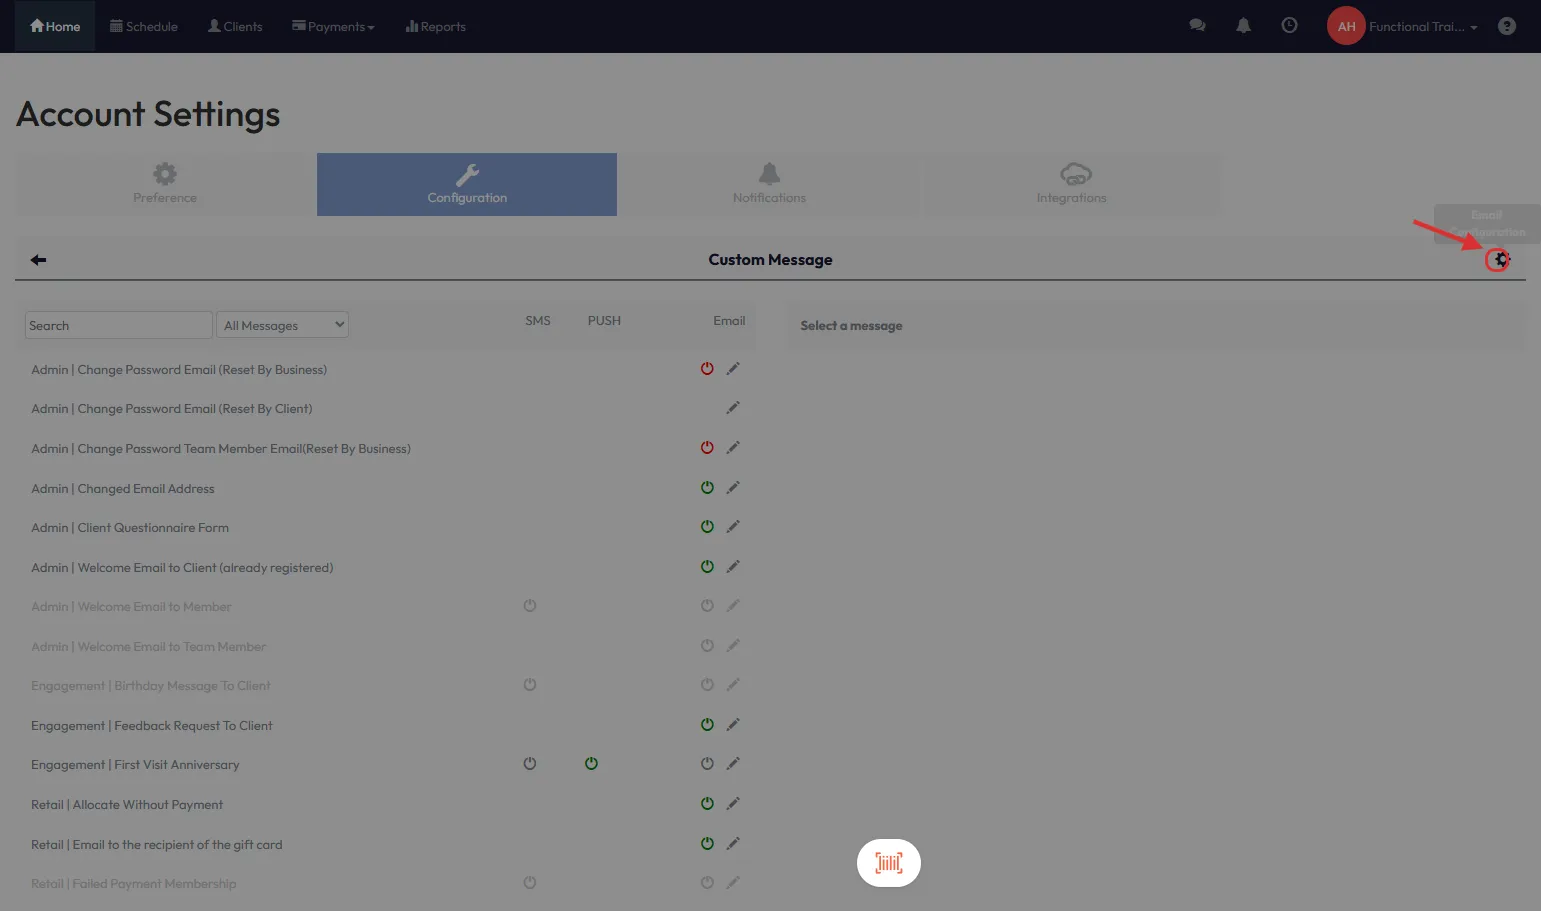Switch to the Integrations settings tab
The width and height of the screenshot is (1541, 911).
tap(1071, 184)
